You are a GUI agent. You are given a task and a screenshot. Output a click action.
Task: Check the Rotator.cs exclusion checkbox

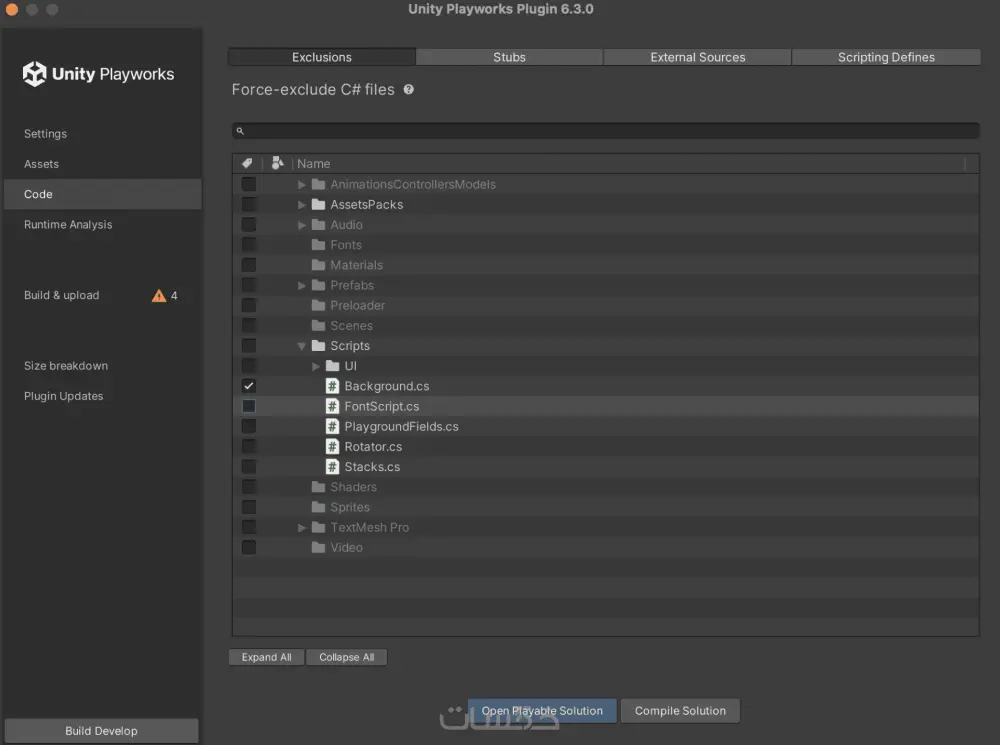click(249, 446)
